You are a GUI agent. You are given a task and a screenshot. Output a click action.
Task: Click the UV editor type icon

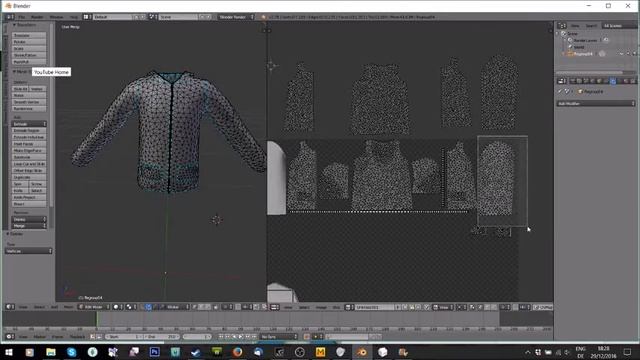(x=275, y=307)
